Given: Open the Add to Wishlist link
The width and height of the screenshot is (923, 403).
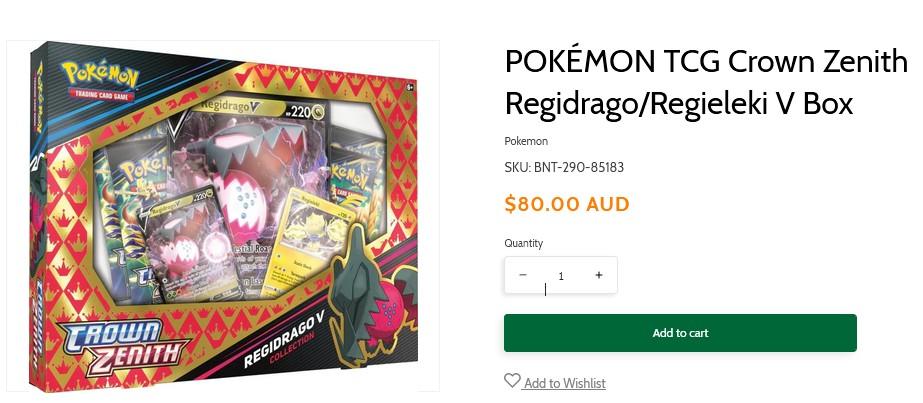Looking at the screenshot, I should (564, 384).
